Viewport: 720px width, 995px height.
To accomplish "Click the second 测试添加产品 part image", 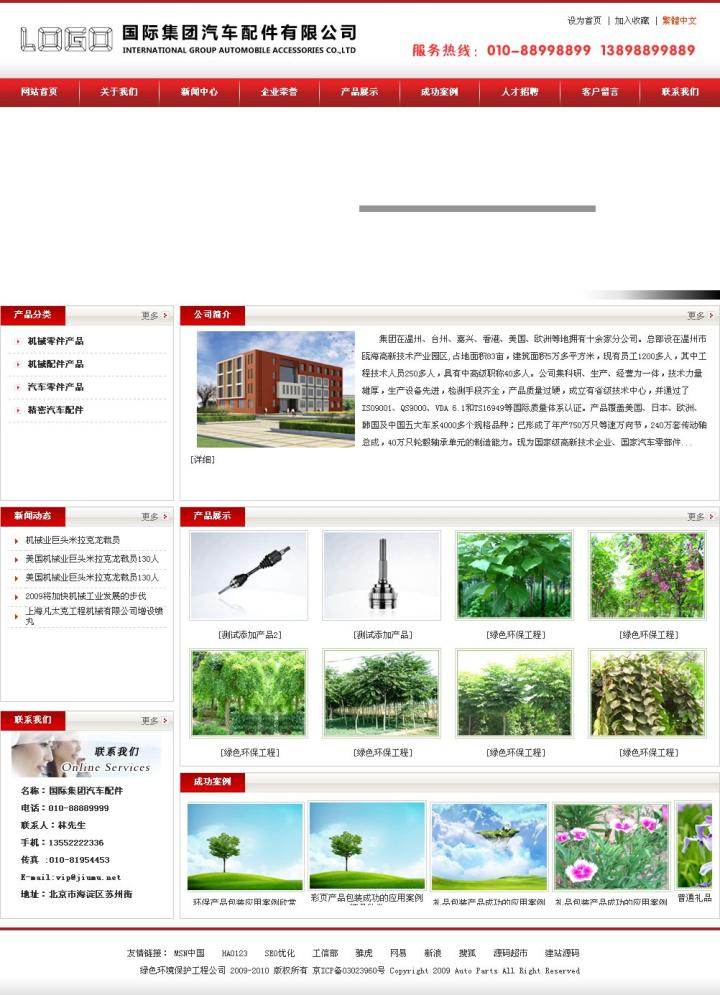I will tap(382, 575).
